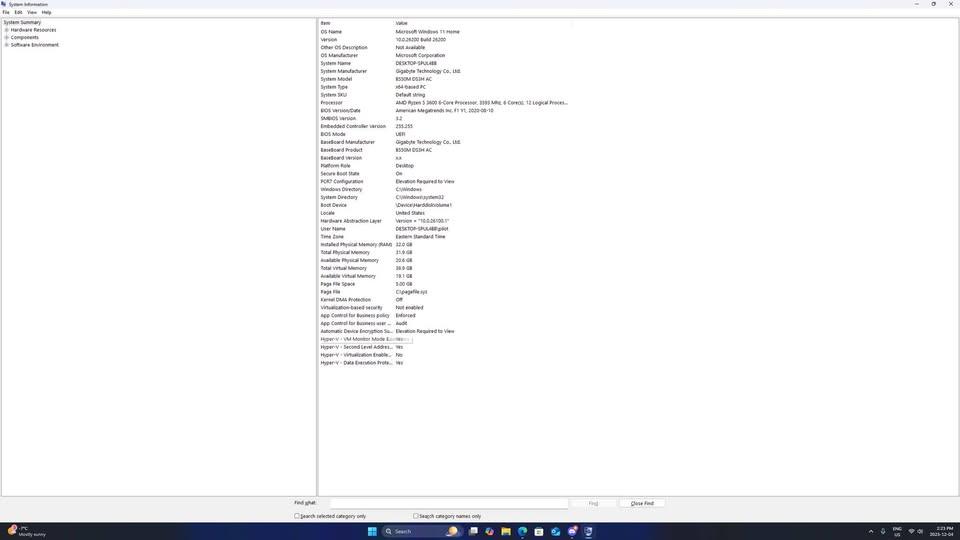The image size is (960, 540).
Task: Select the Virtualization-based security row
Action: tap(445, 308)
